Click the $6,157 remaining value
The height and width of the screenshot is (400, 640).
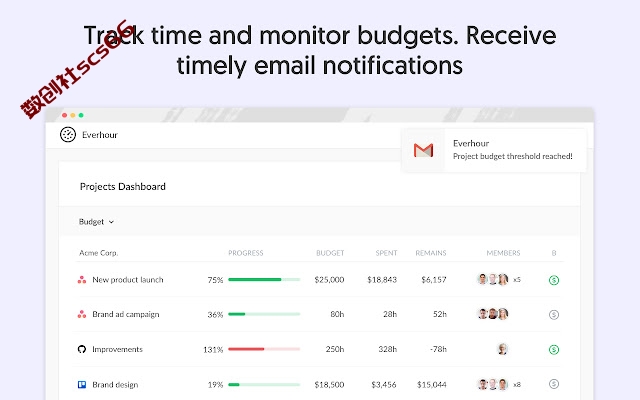point(434,280)
